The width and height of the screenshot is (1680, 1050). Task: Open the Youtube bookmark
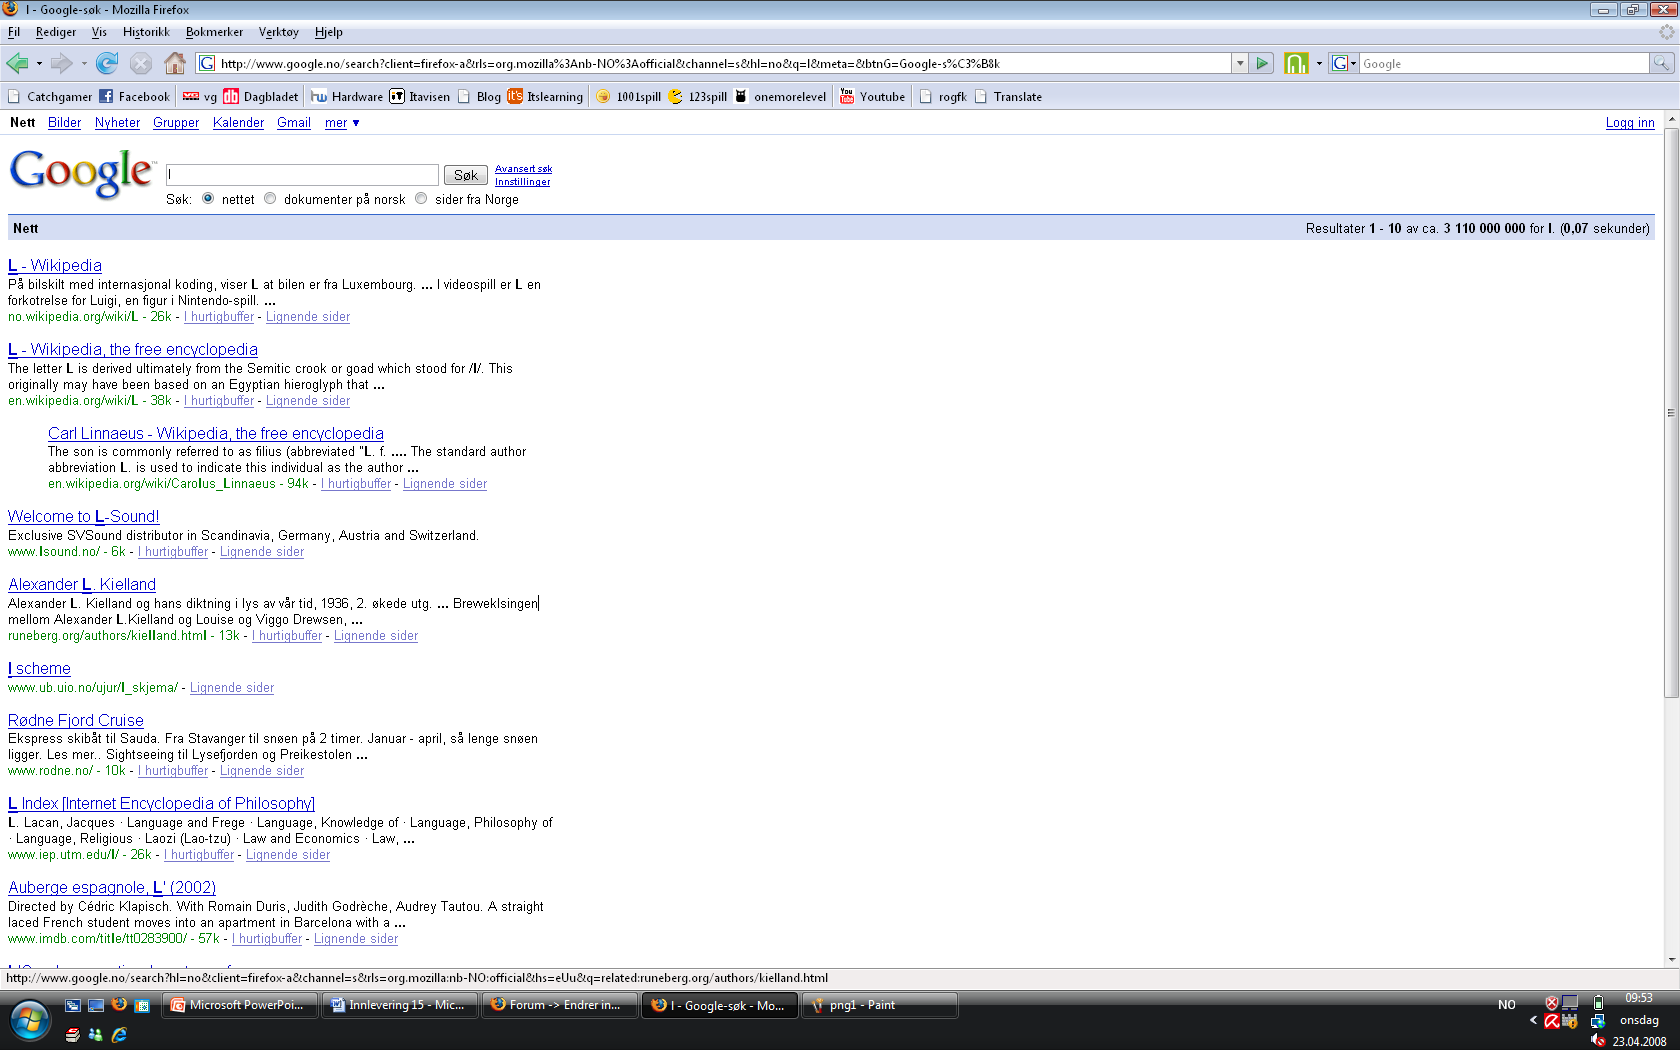click(x=872, y=97)
